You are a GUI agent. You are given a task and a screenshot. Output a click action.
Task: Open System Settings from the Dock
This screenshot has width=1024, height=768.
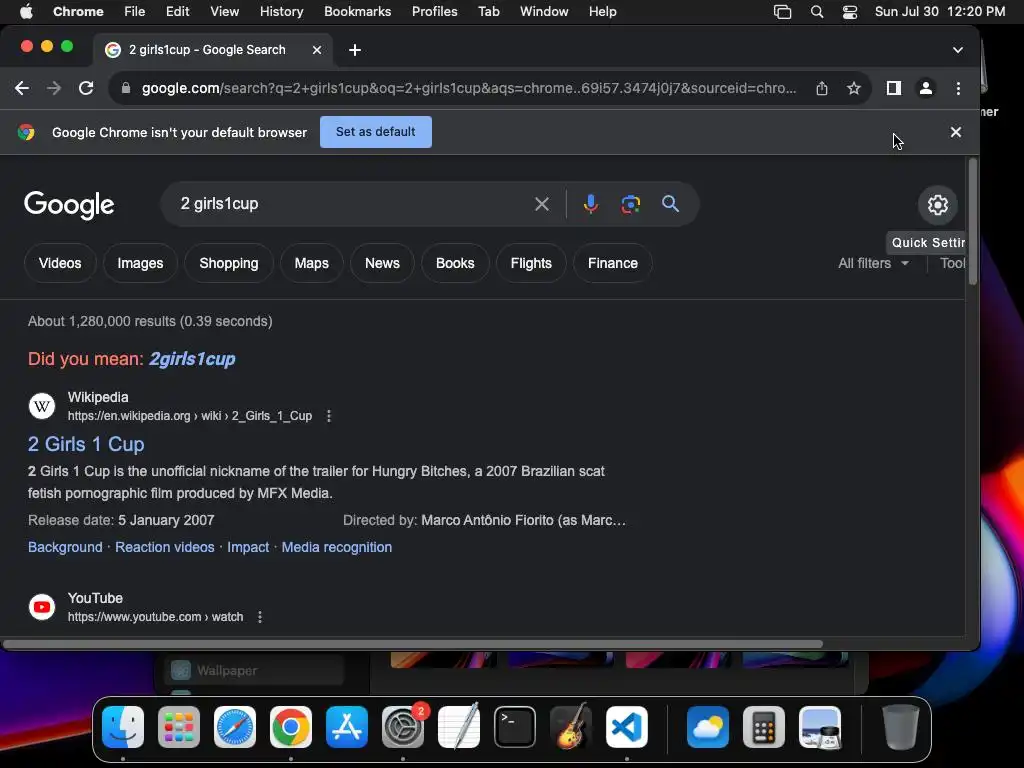click(403, 727)
